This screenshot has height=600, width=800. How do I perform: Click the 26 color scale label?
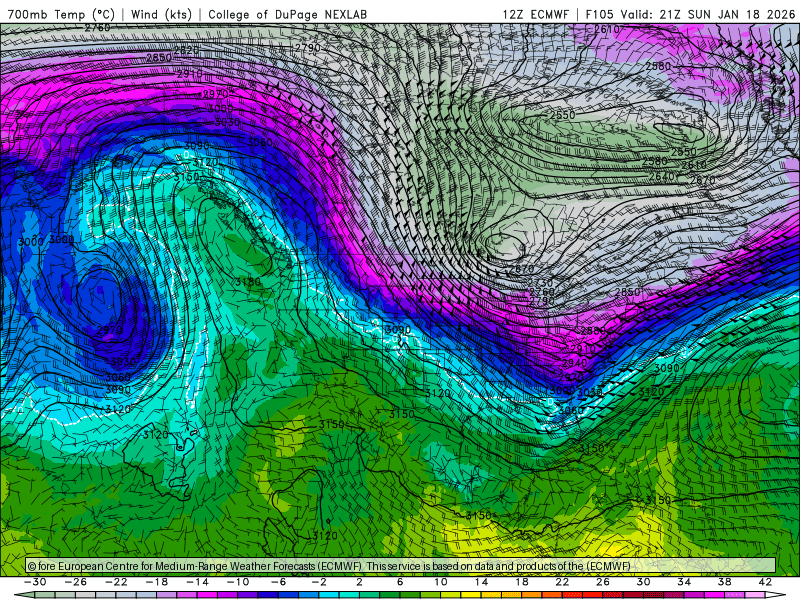coord(603,582)
